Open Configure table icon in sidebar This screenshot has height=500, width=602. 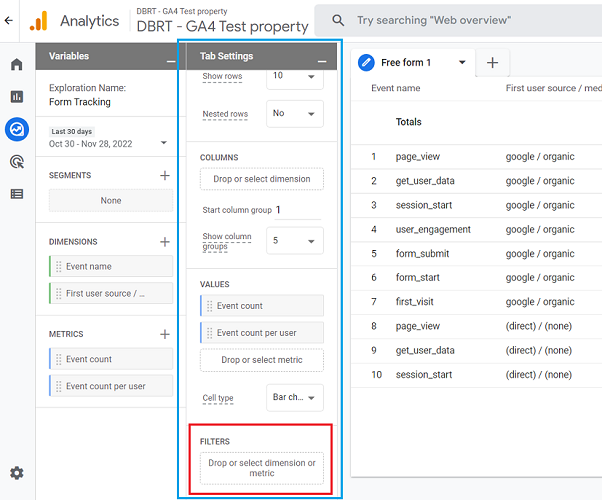(x=17, y=194)
